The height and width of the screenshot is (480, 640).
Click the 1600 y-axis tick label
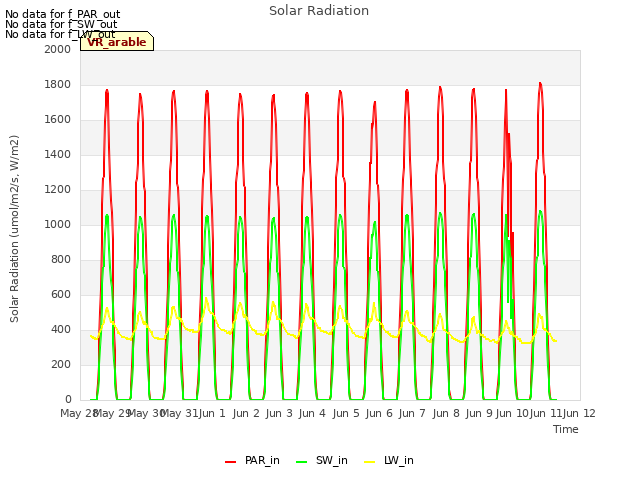(x=58, y=120)
